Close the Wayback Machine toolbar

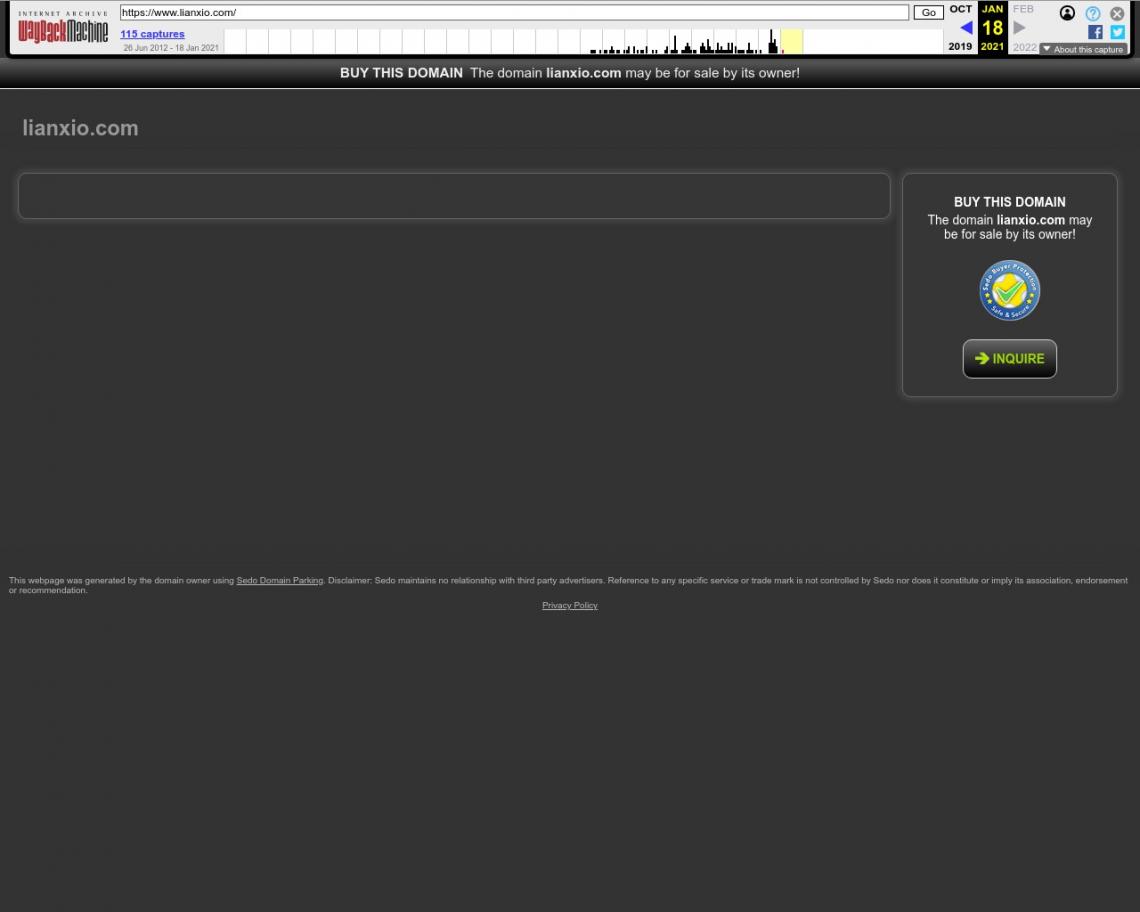(1117, 13)
